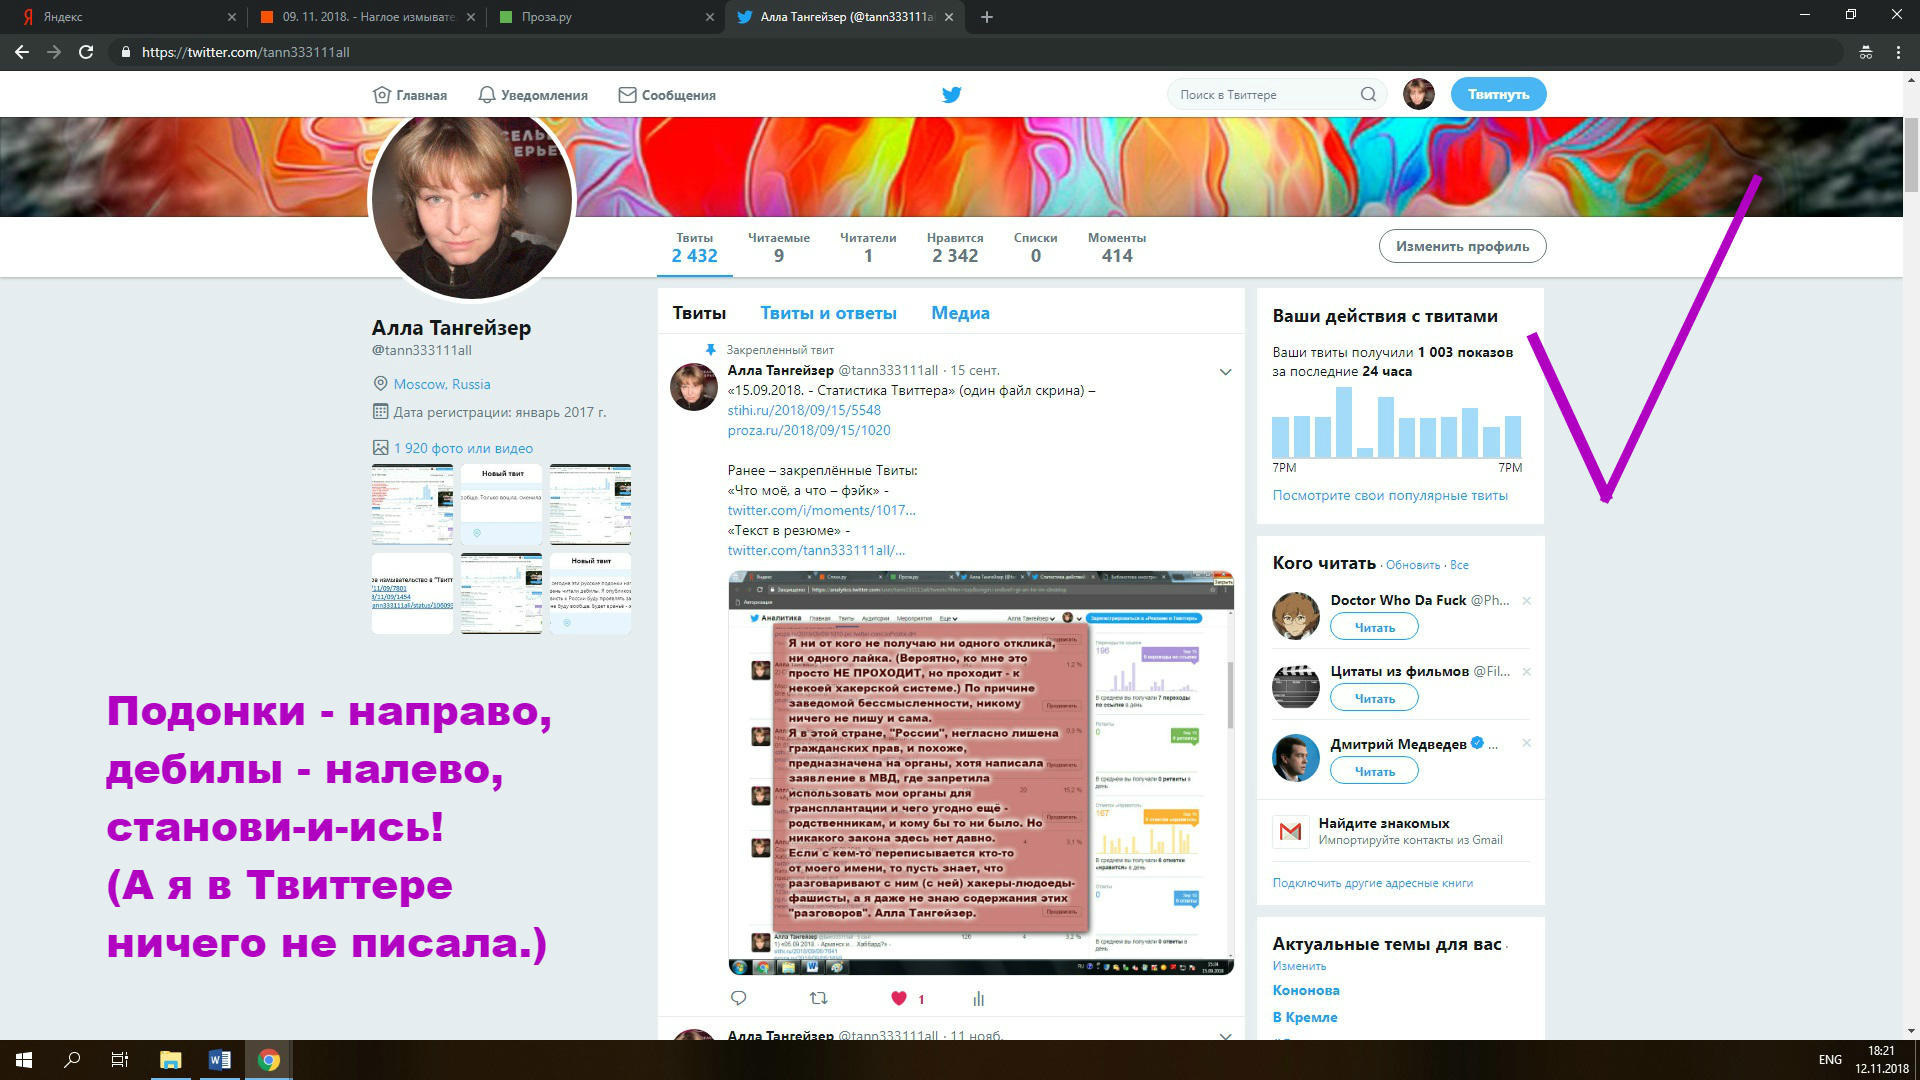
Task: Open Читатели 1 stat
Action: click(868, 247)
